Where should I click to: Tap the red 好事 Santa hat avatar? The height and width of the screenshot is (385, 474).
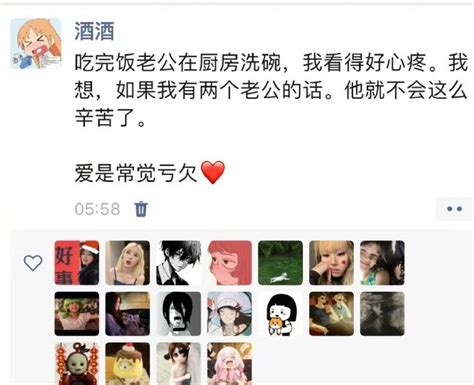coord(77,263)
